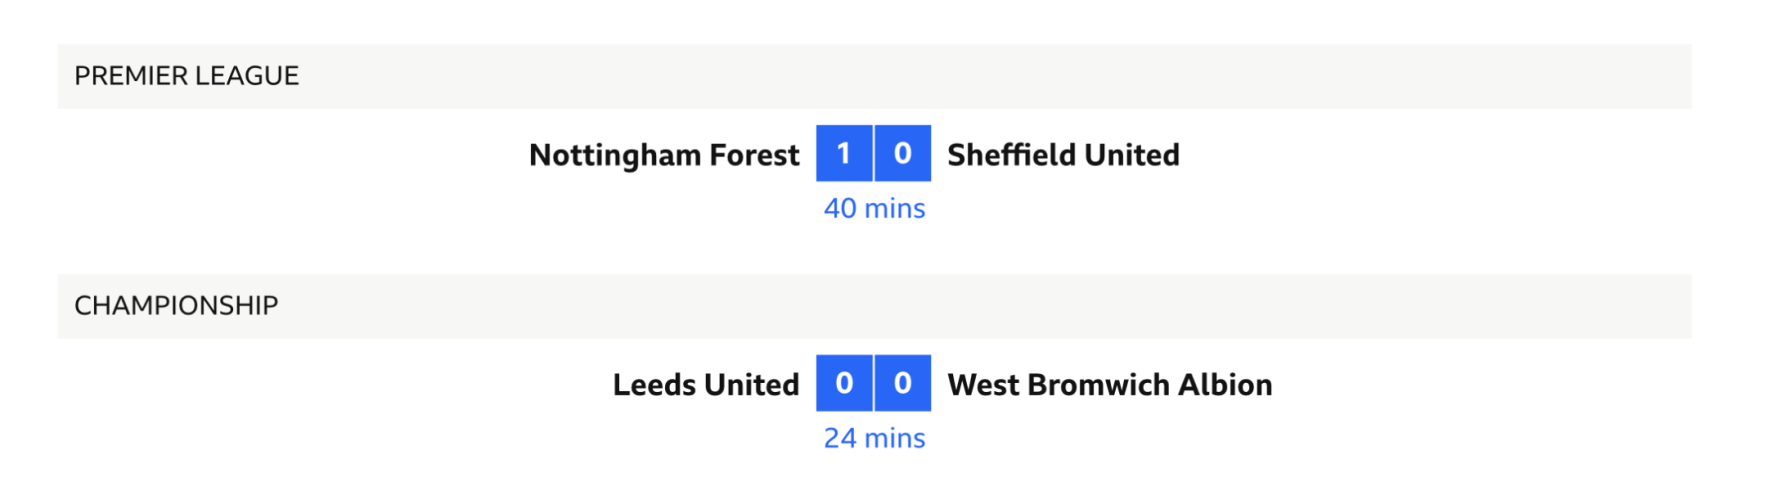Click the CHAMPIONSHIP section heading

pos(176,306)
